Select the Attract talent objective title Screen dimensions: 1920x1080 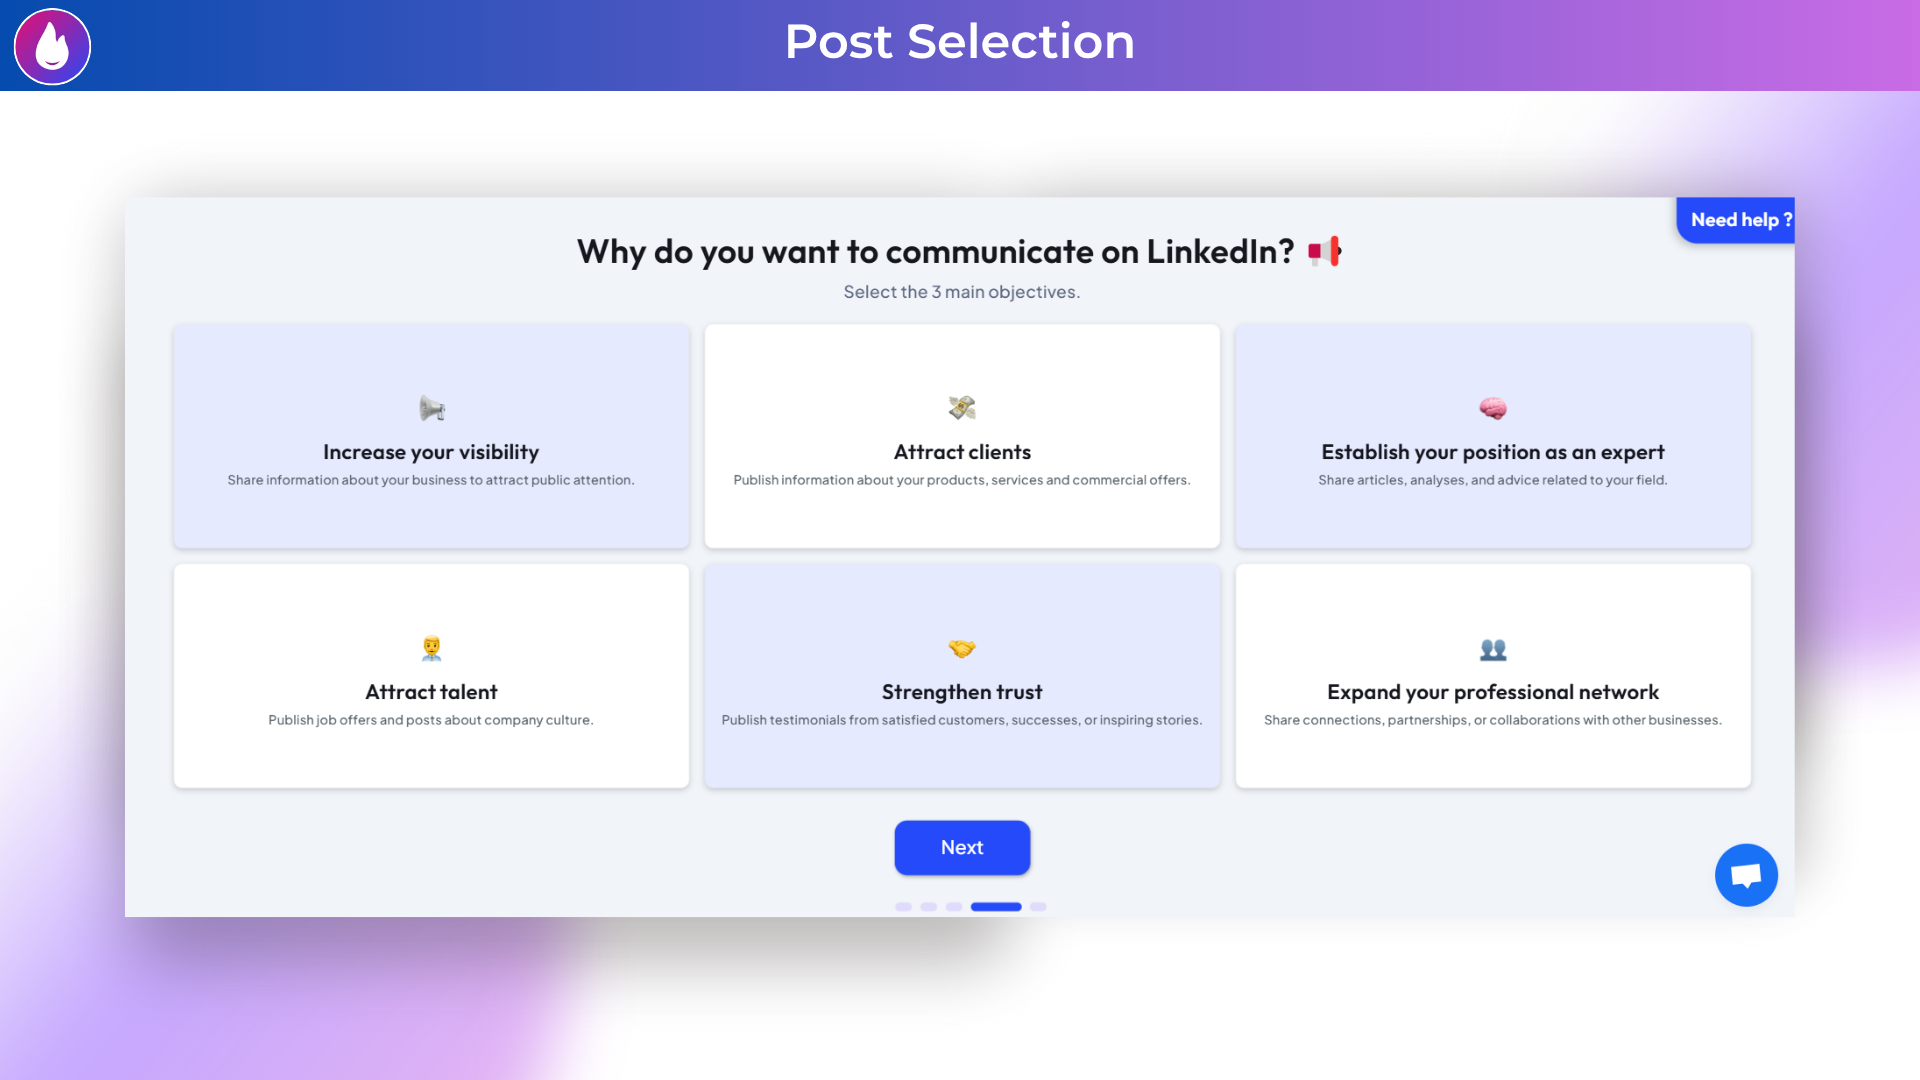[x=431, y=692]
